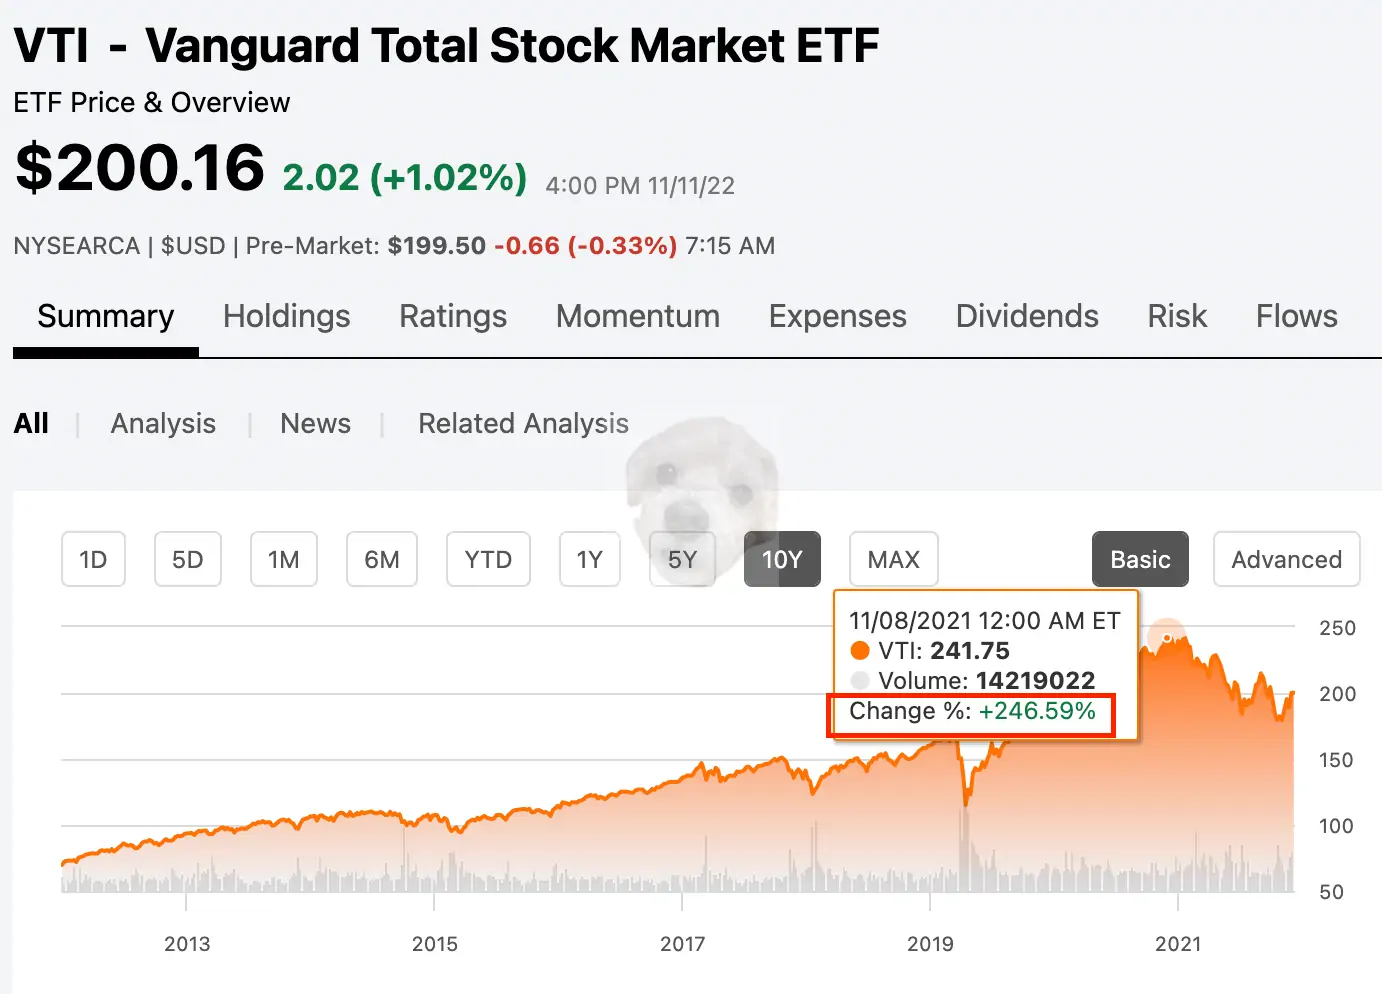Image resolution: width=1382 pixels, height=994 pixels.
Task: Switch to the Ratings tab
Action: click(452, 317)
